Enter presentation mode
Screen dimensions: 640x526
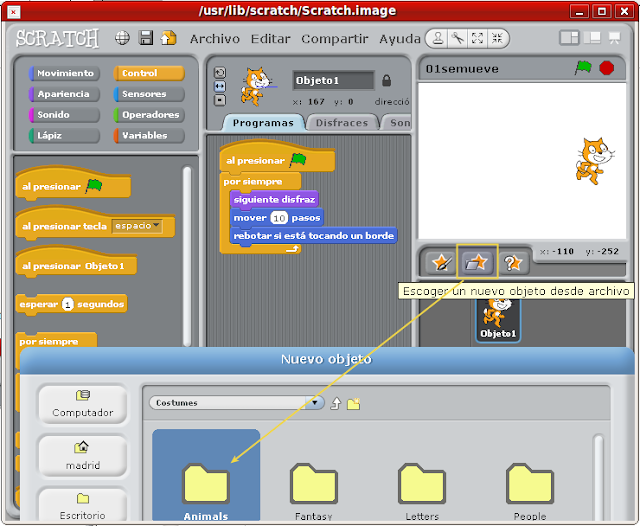pos(615,38)
